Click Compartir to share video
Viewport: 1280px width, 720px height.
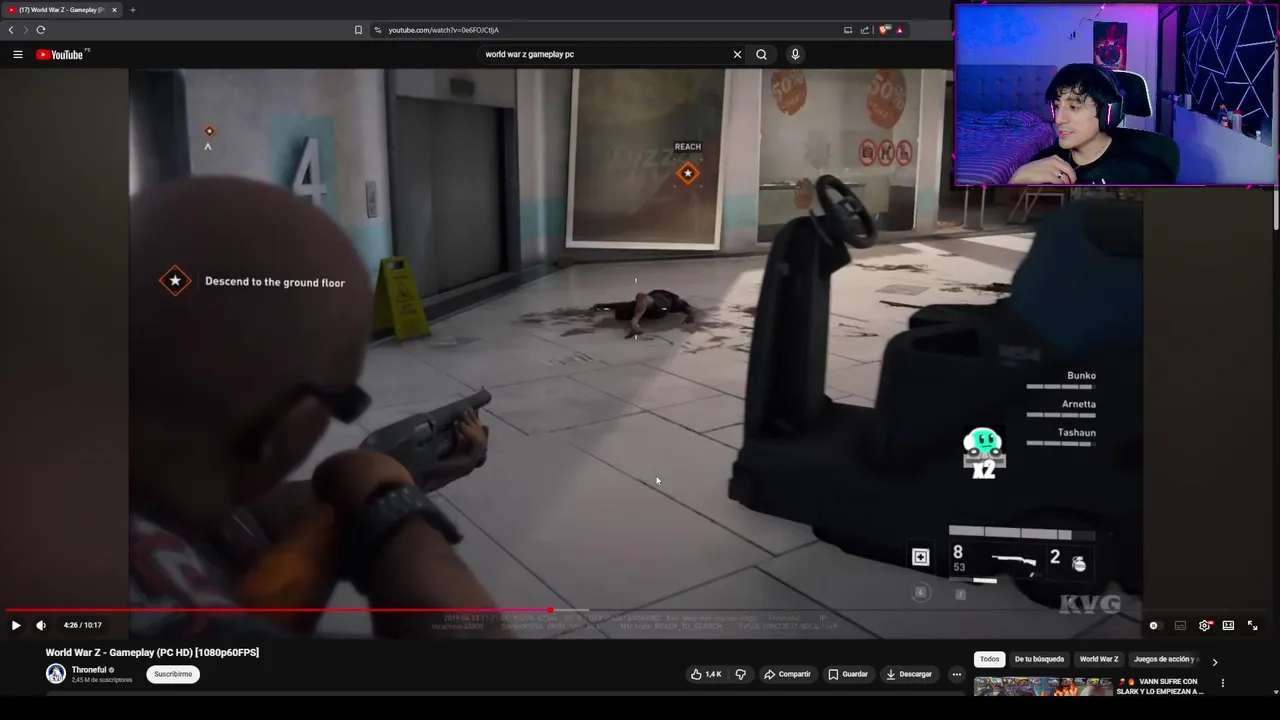(787, 674)
